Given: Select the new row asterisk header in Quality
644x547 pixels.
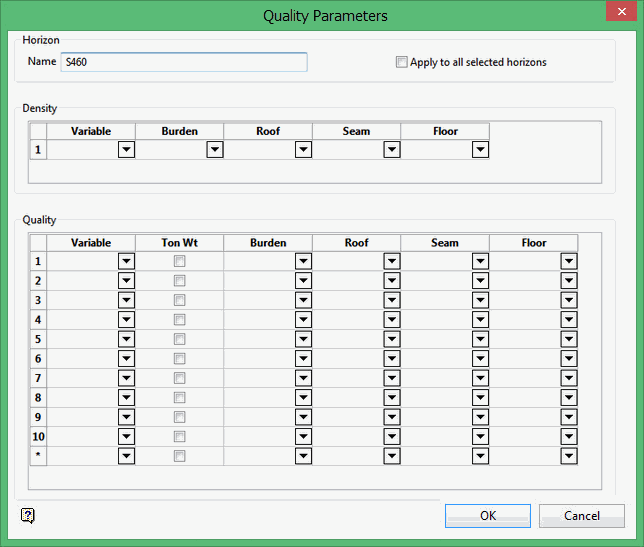Looking at the screenshot, I should click(x=38, y=456).
